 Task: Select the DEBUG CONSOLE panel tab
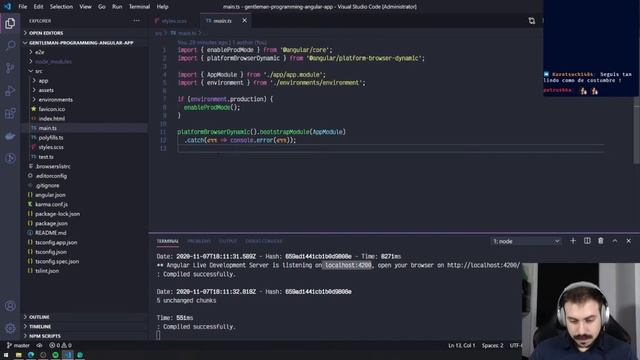(x=264, y=241)
